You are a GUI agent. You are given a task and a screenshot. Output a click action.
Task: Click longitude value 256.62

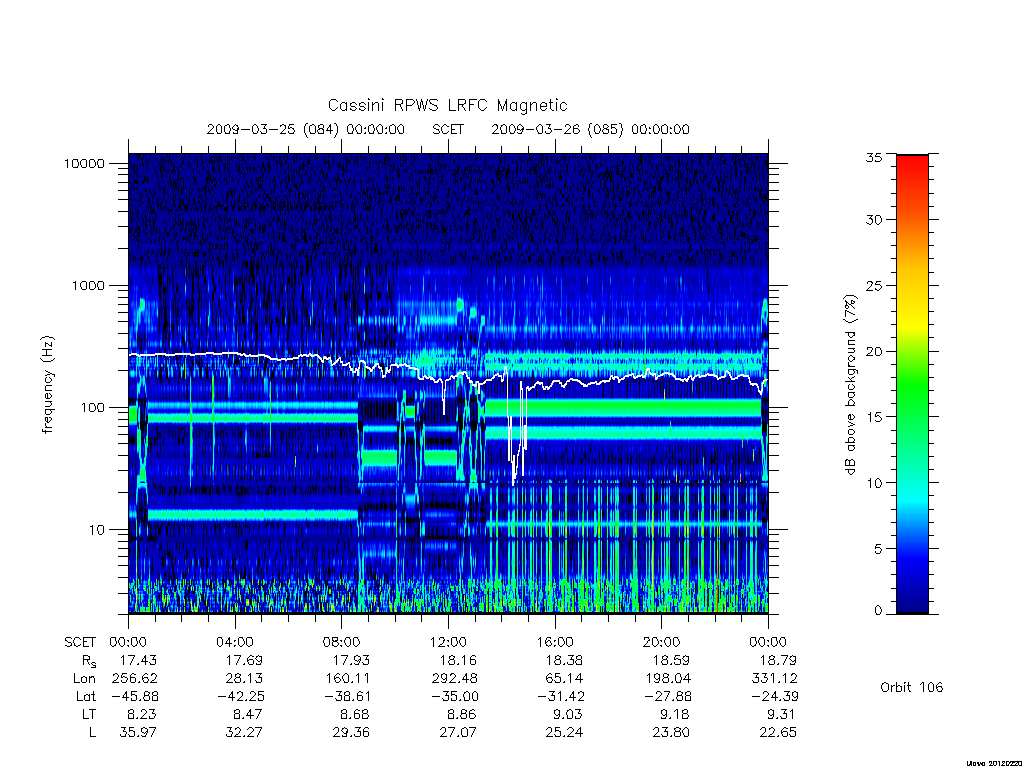135,679
